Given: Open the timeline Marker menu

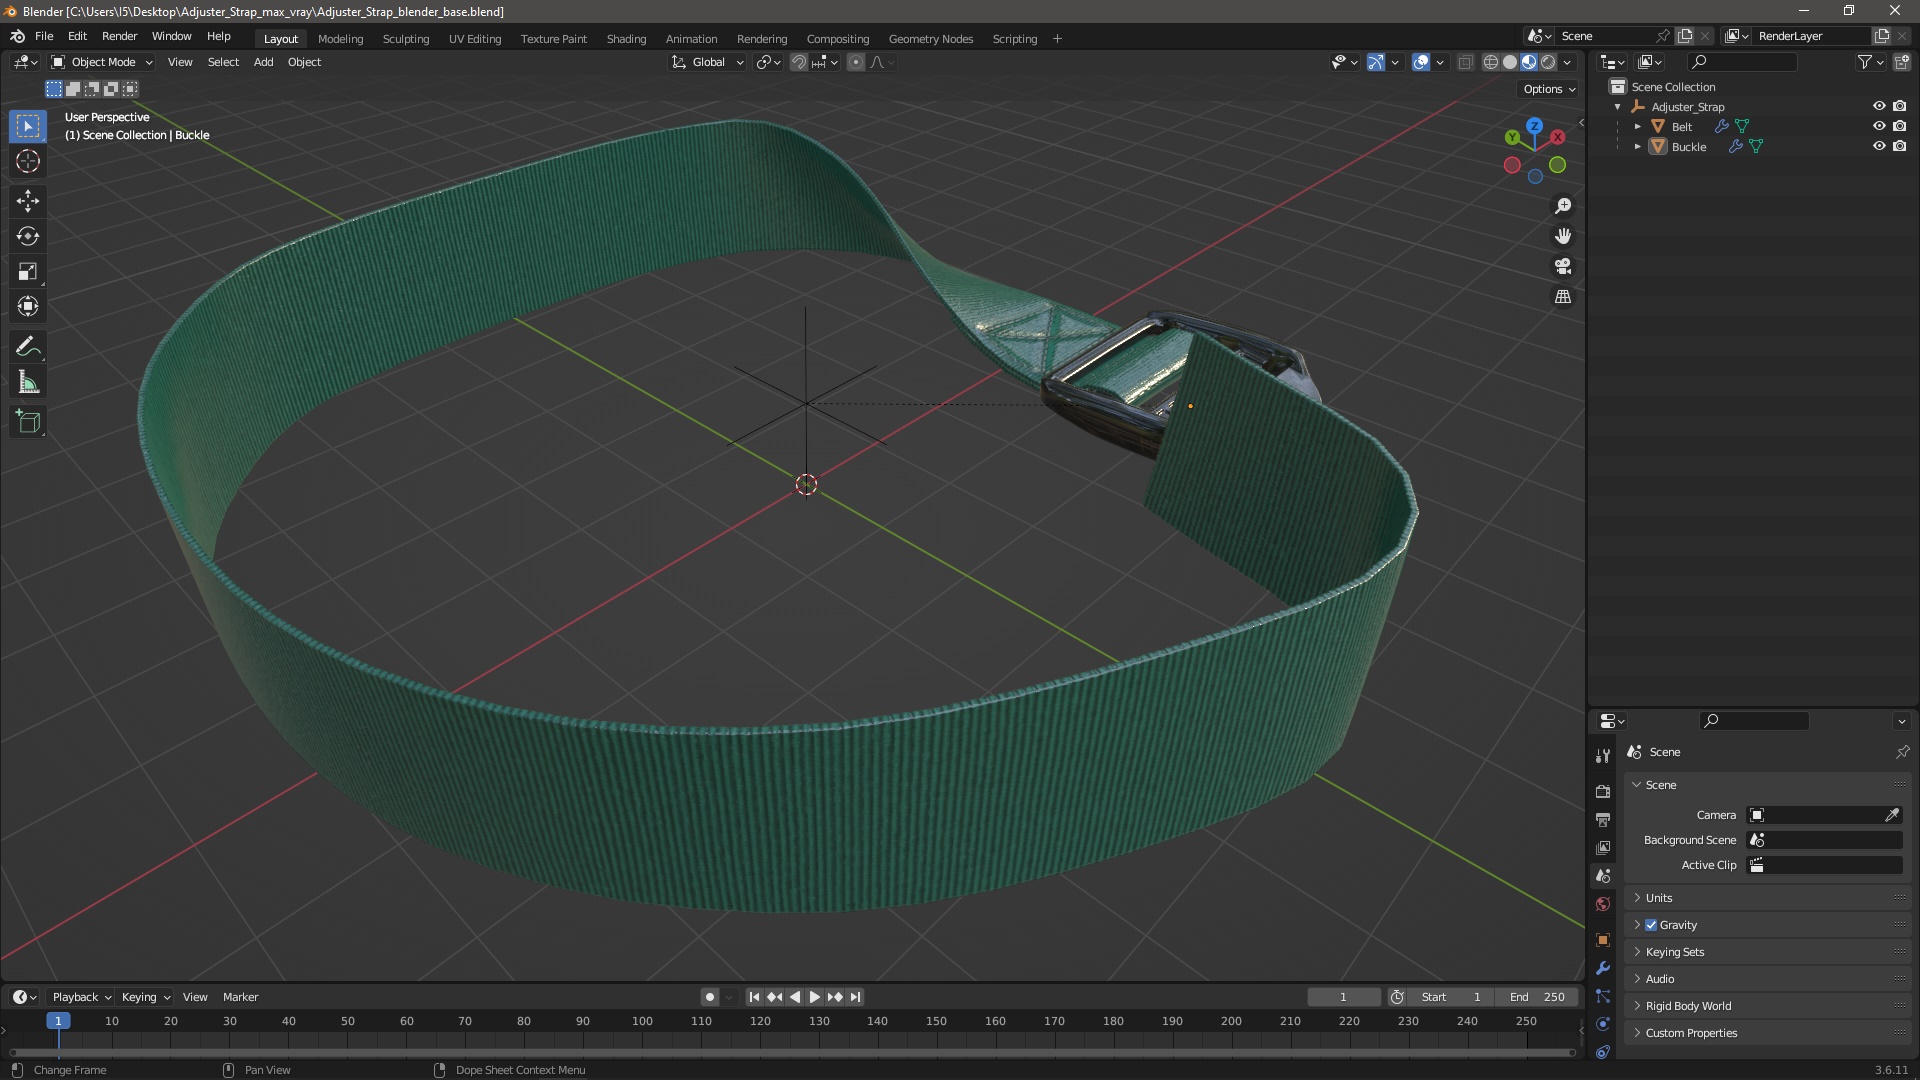Looking at the screenshot, I should [x=240, y=997].
